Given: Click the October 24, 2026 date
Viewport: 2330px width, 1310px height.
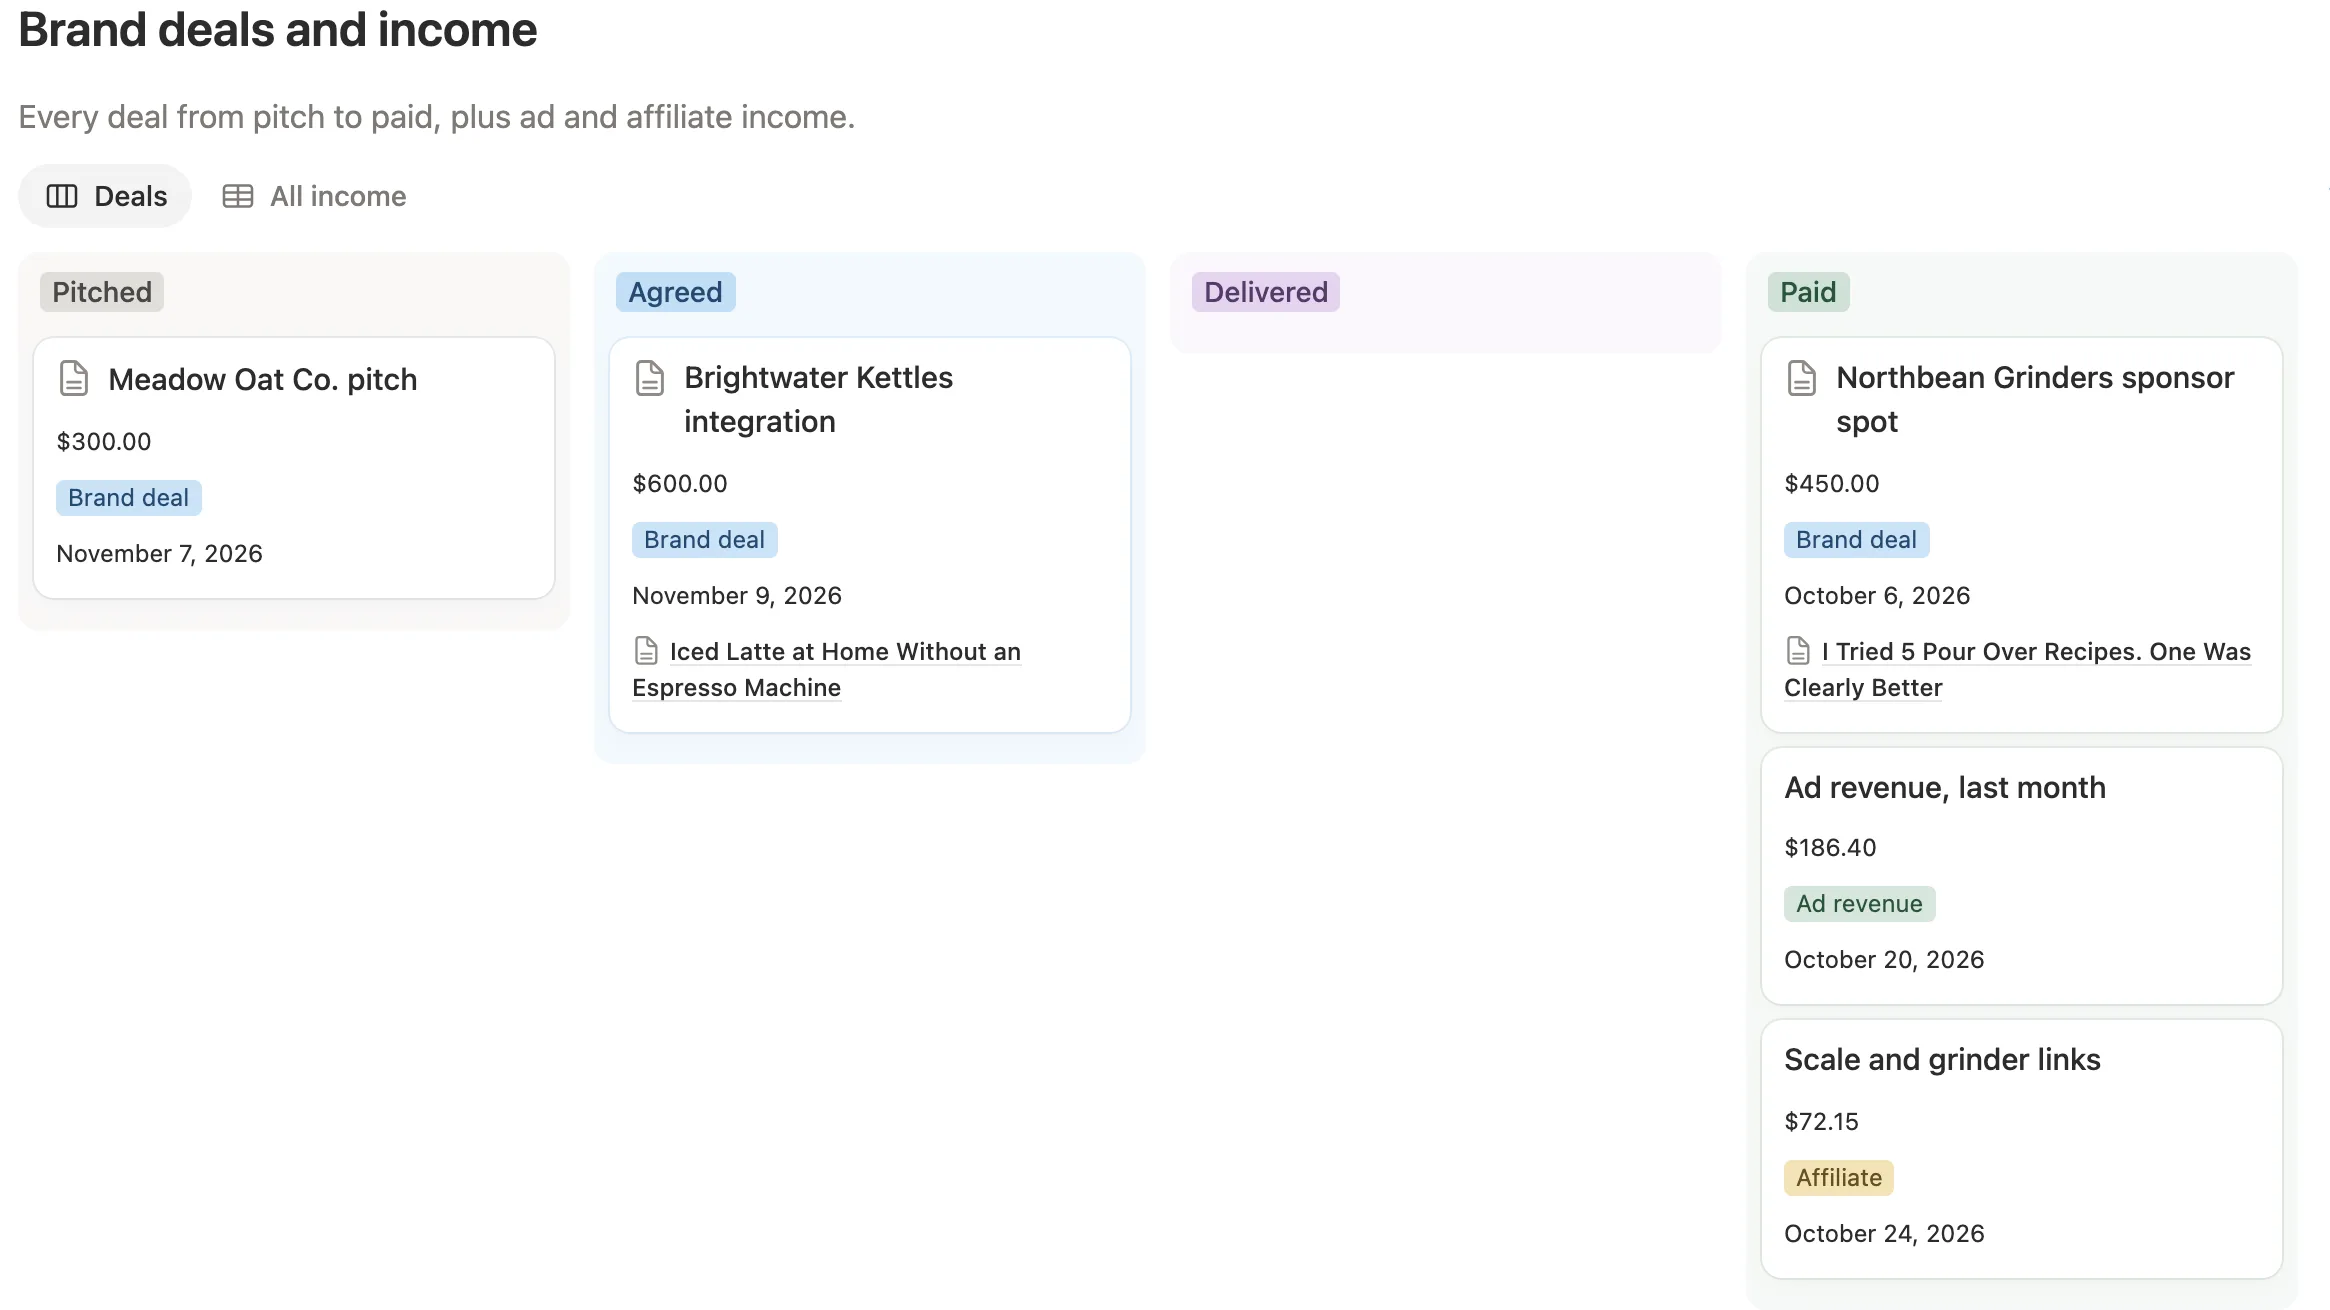Looking at the screenshot, I should [1884, 1234].
